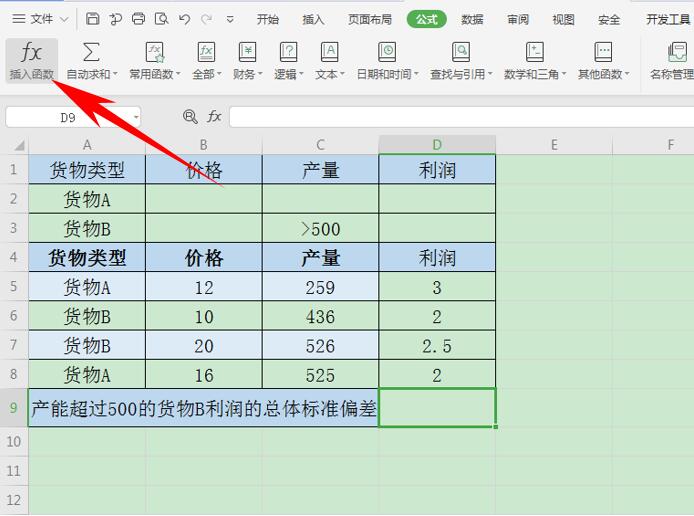Image resolution: width=694 pixels, height=516 pixels.
Task: Switch to the 视图 (View) tab
Action: [x=563, y=19]
